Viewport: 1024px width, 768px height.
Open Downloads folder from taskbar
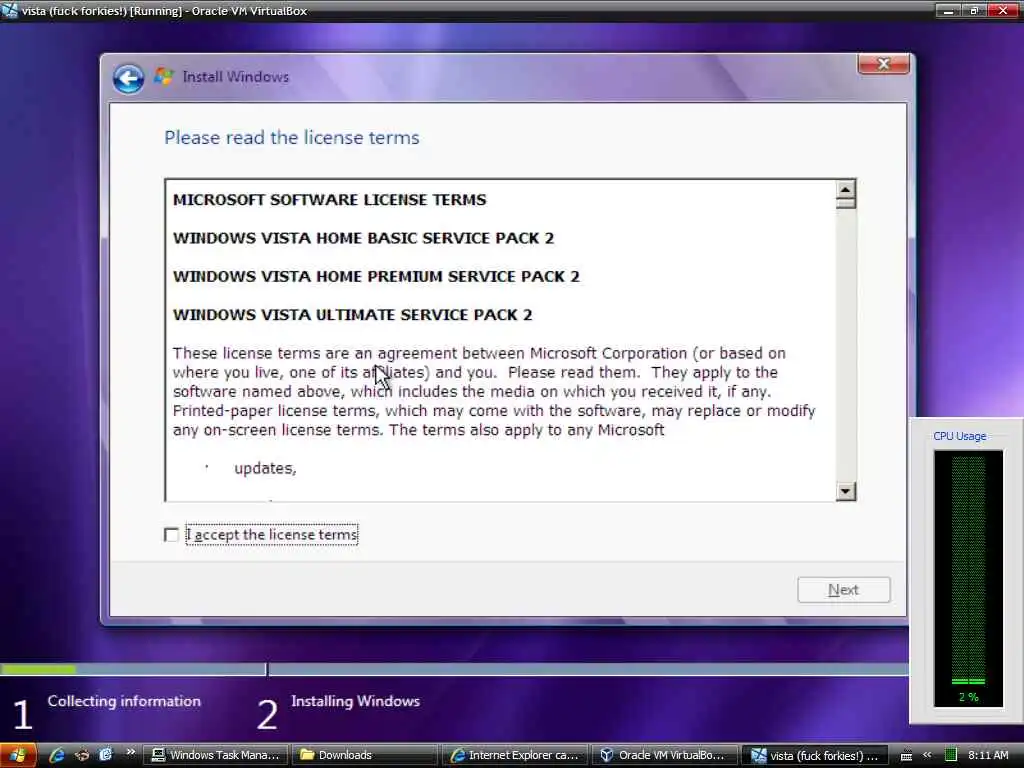364,755
